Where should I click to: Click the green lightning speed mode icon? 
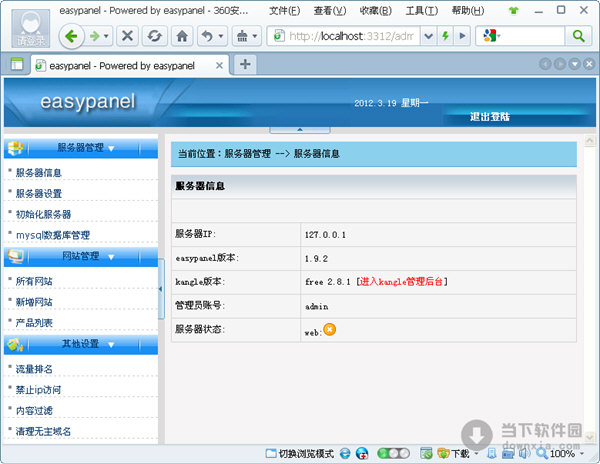click(x=445, y=36)
